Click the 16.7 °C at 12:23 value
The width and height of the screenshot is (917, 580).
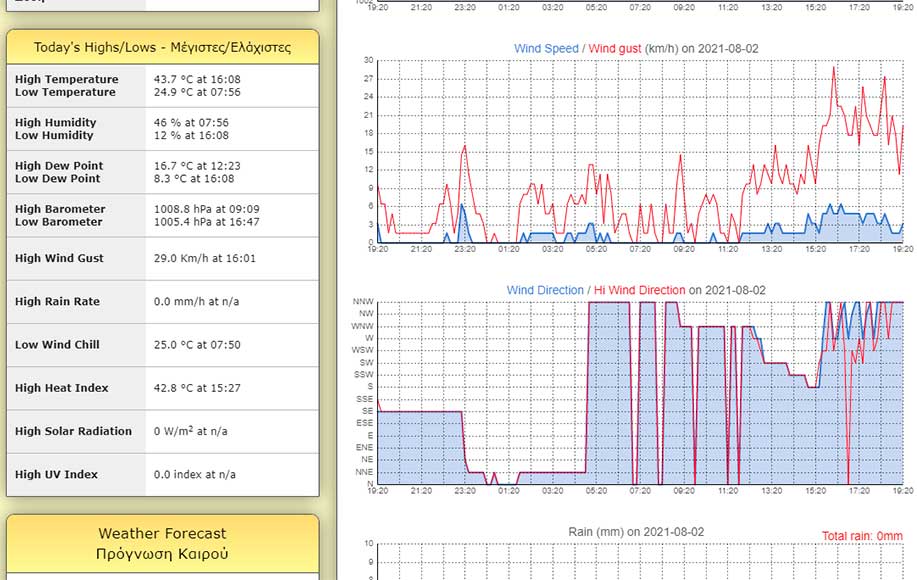click(197, 165)
